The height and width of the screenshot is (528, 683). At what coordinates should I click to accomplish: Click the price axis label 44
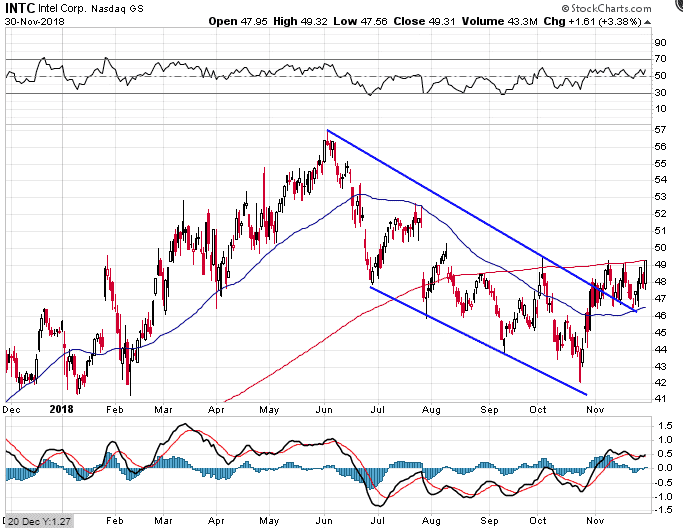(660, 349)
